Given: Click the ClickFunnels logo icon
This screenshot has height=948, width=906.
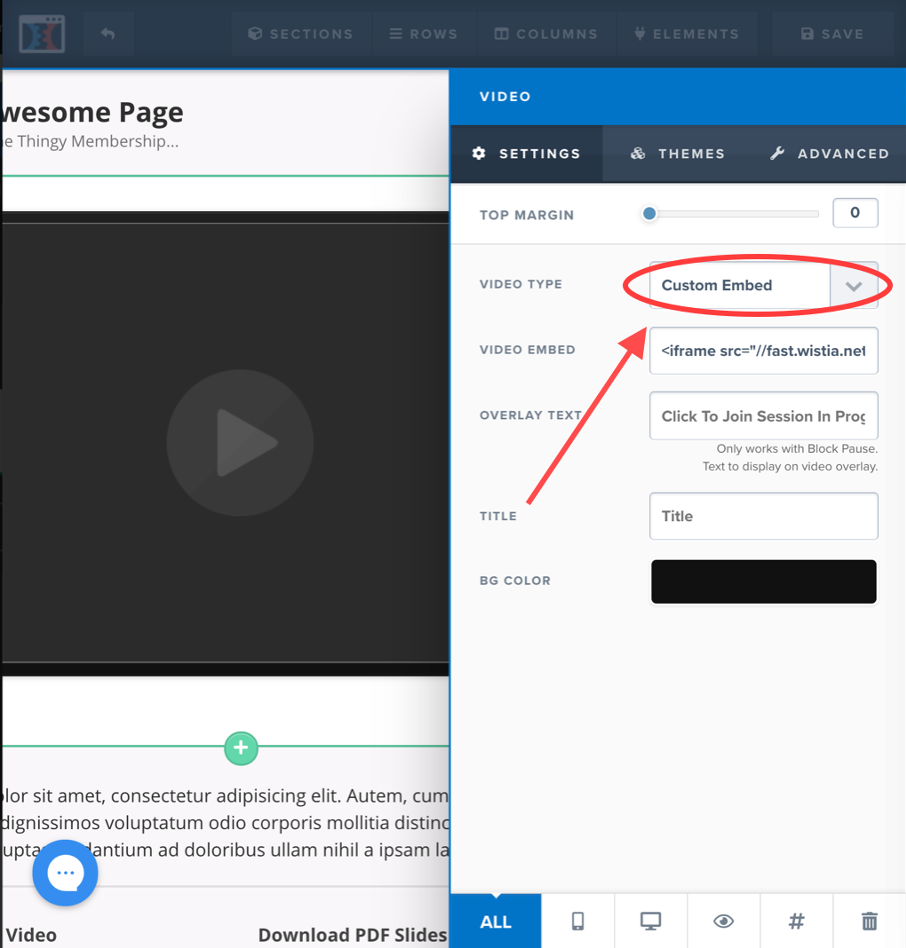Looking at the screenshot, I should 42,34.
